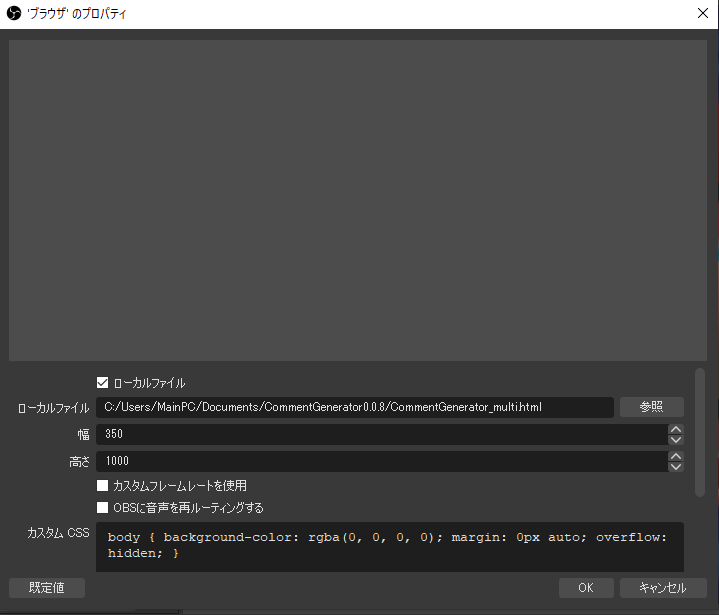The height and width of the screenshot is (615, 719).
Task: Click the 幅 width field showing 350
Action: [x=382, y=434]
